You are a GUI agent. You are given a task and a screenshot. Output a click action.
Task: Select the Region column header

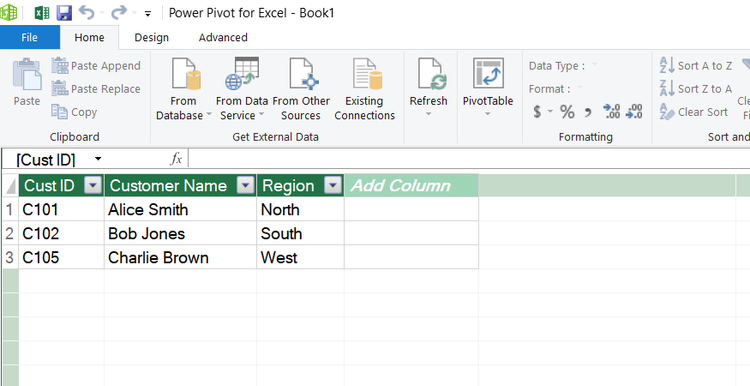coord(288,186)
